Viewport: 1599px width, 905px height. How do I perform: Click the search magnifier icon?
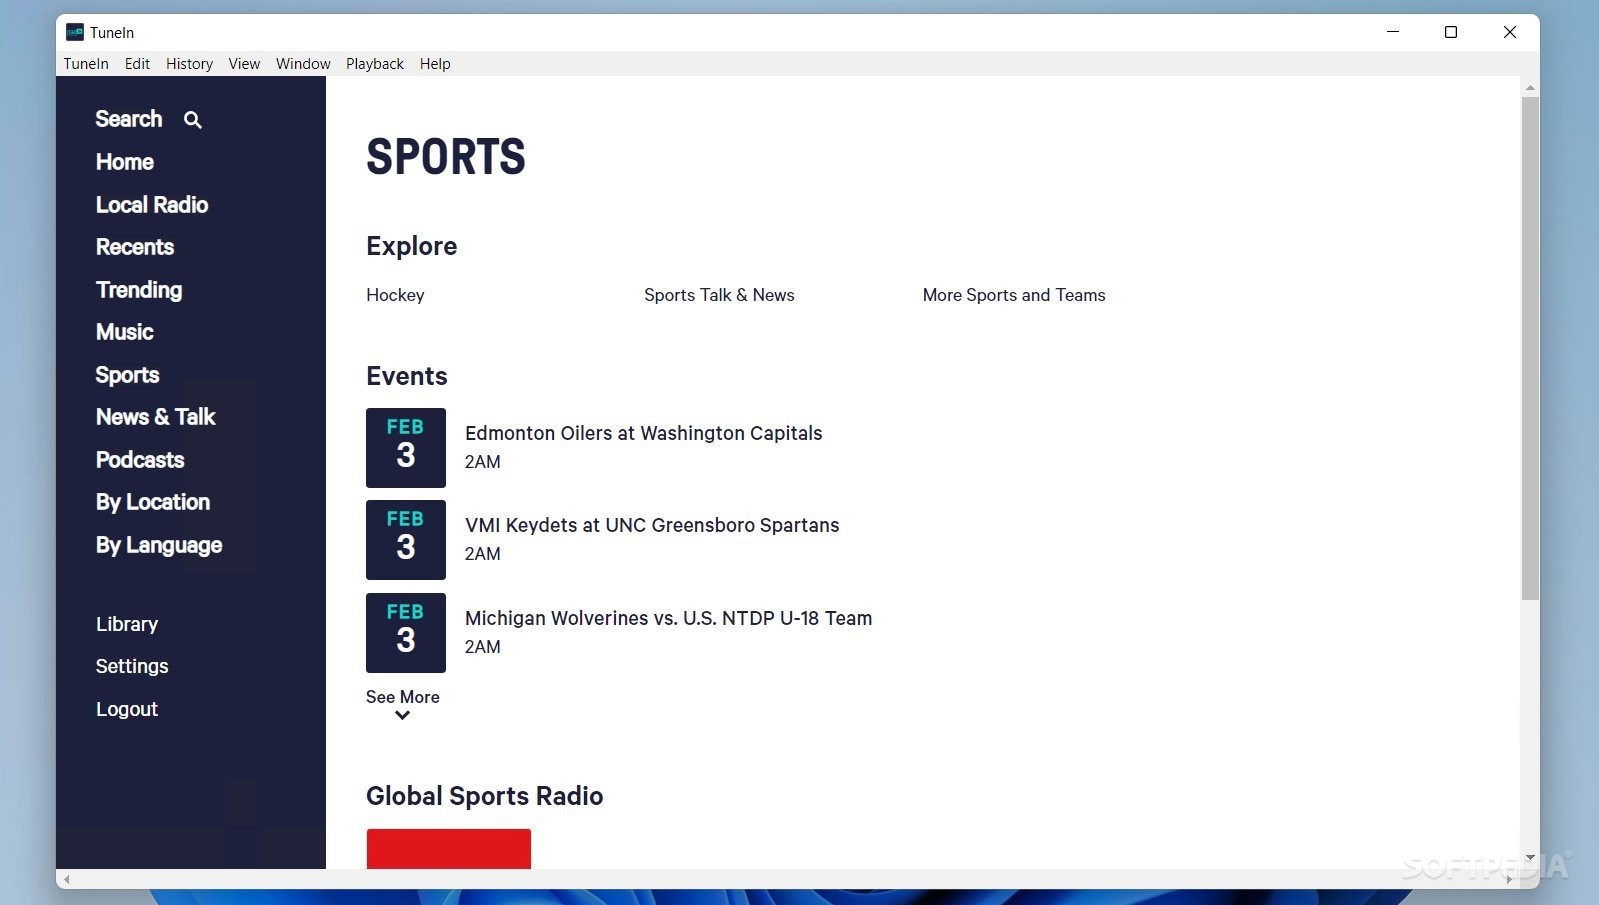193,120
